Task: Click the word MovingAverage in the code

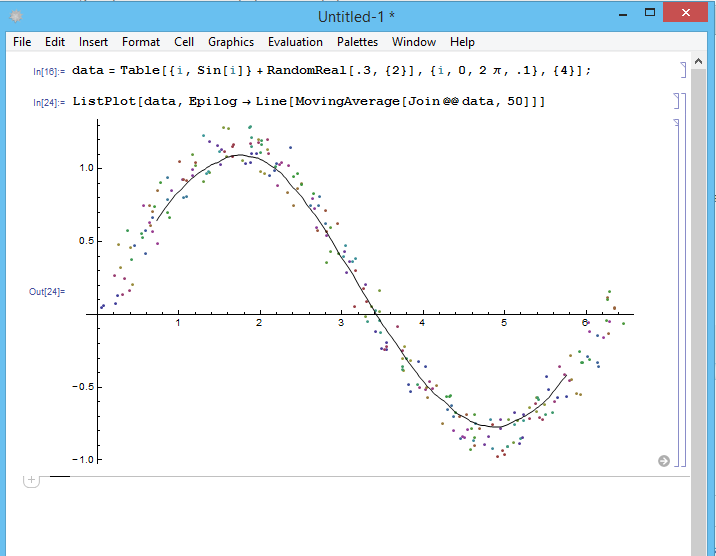Action: (347, 101)
